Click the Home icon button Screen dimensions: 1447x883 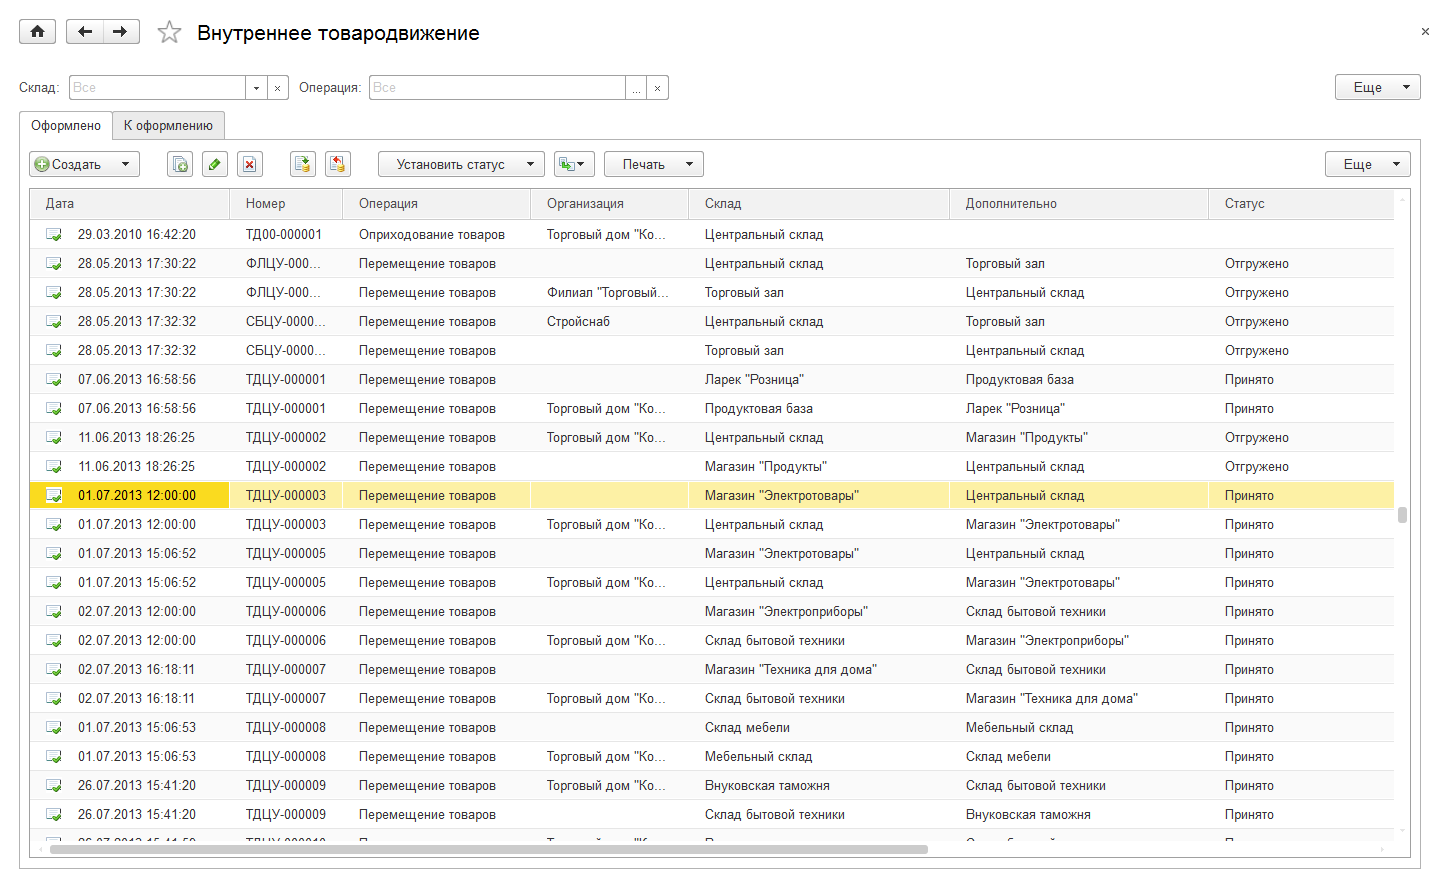37,32
